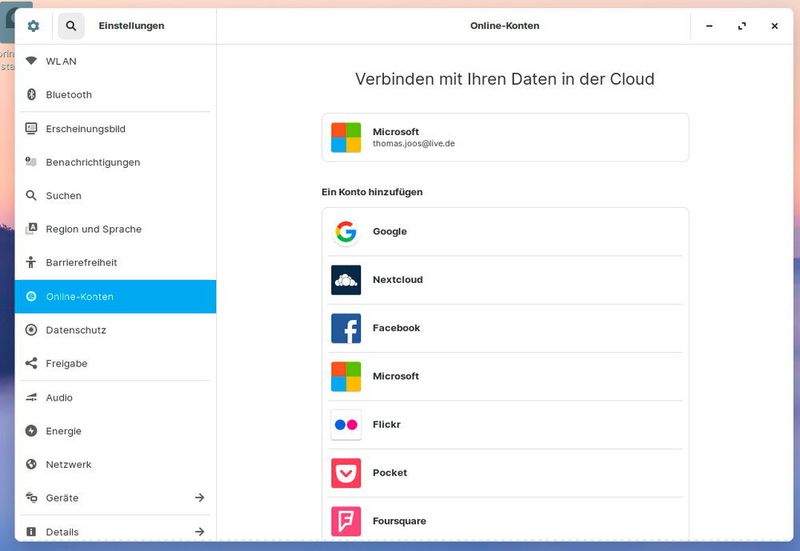800x551 pixels.
Task: Click the Audio icon in sidebar
Action: click(31, 397)
